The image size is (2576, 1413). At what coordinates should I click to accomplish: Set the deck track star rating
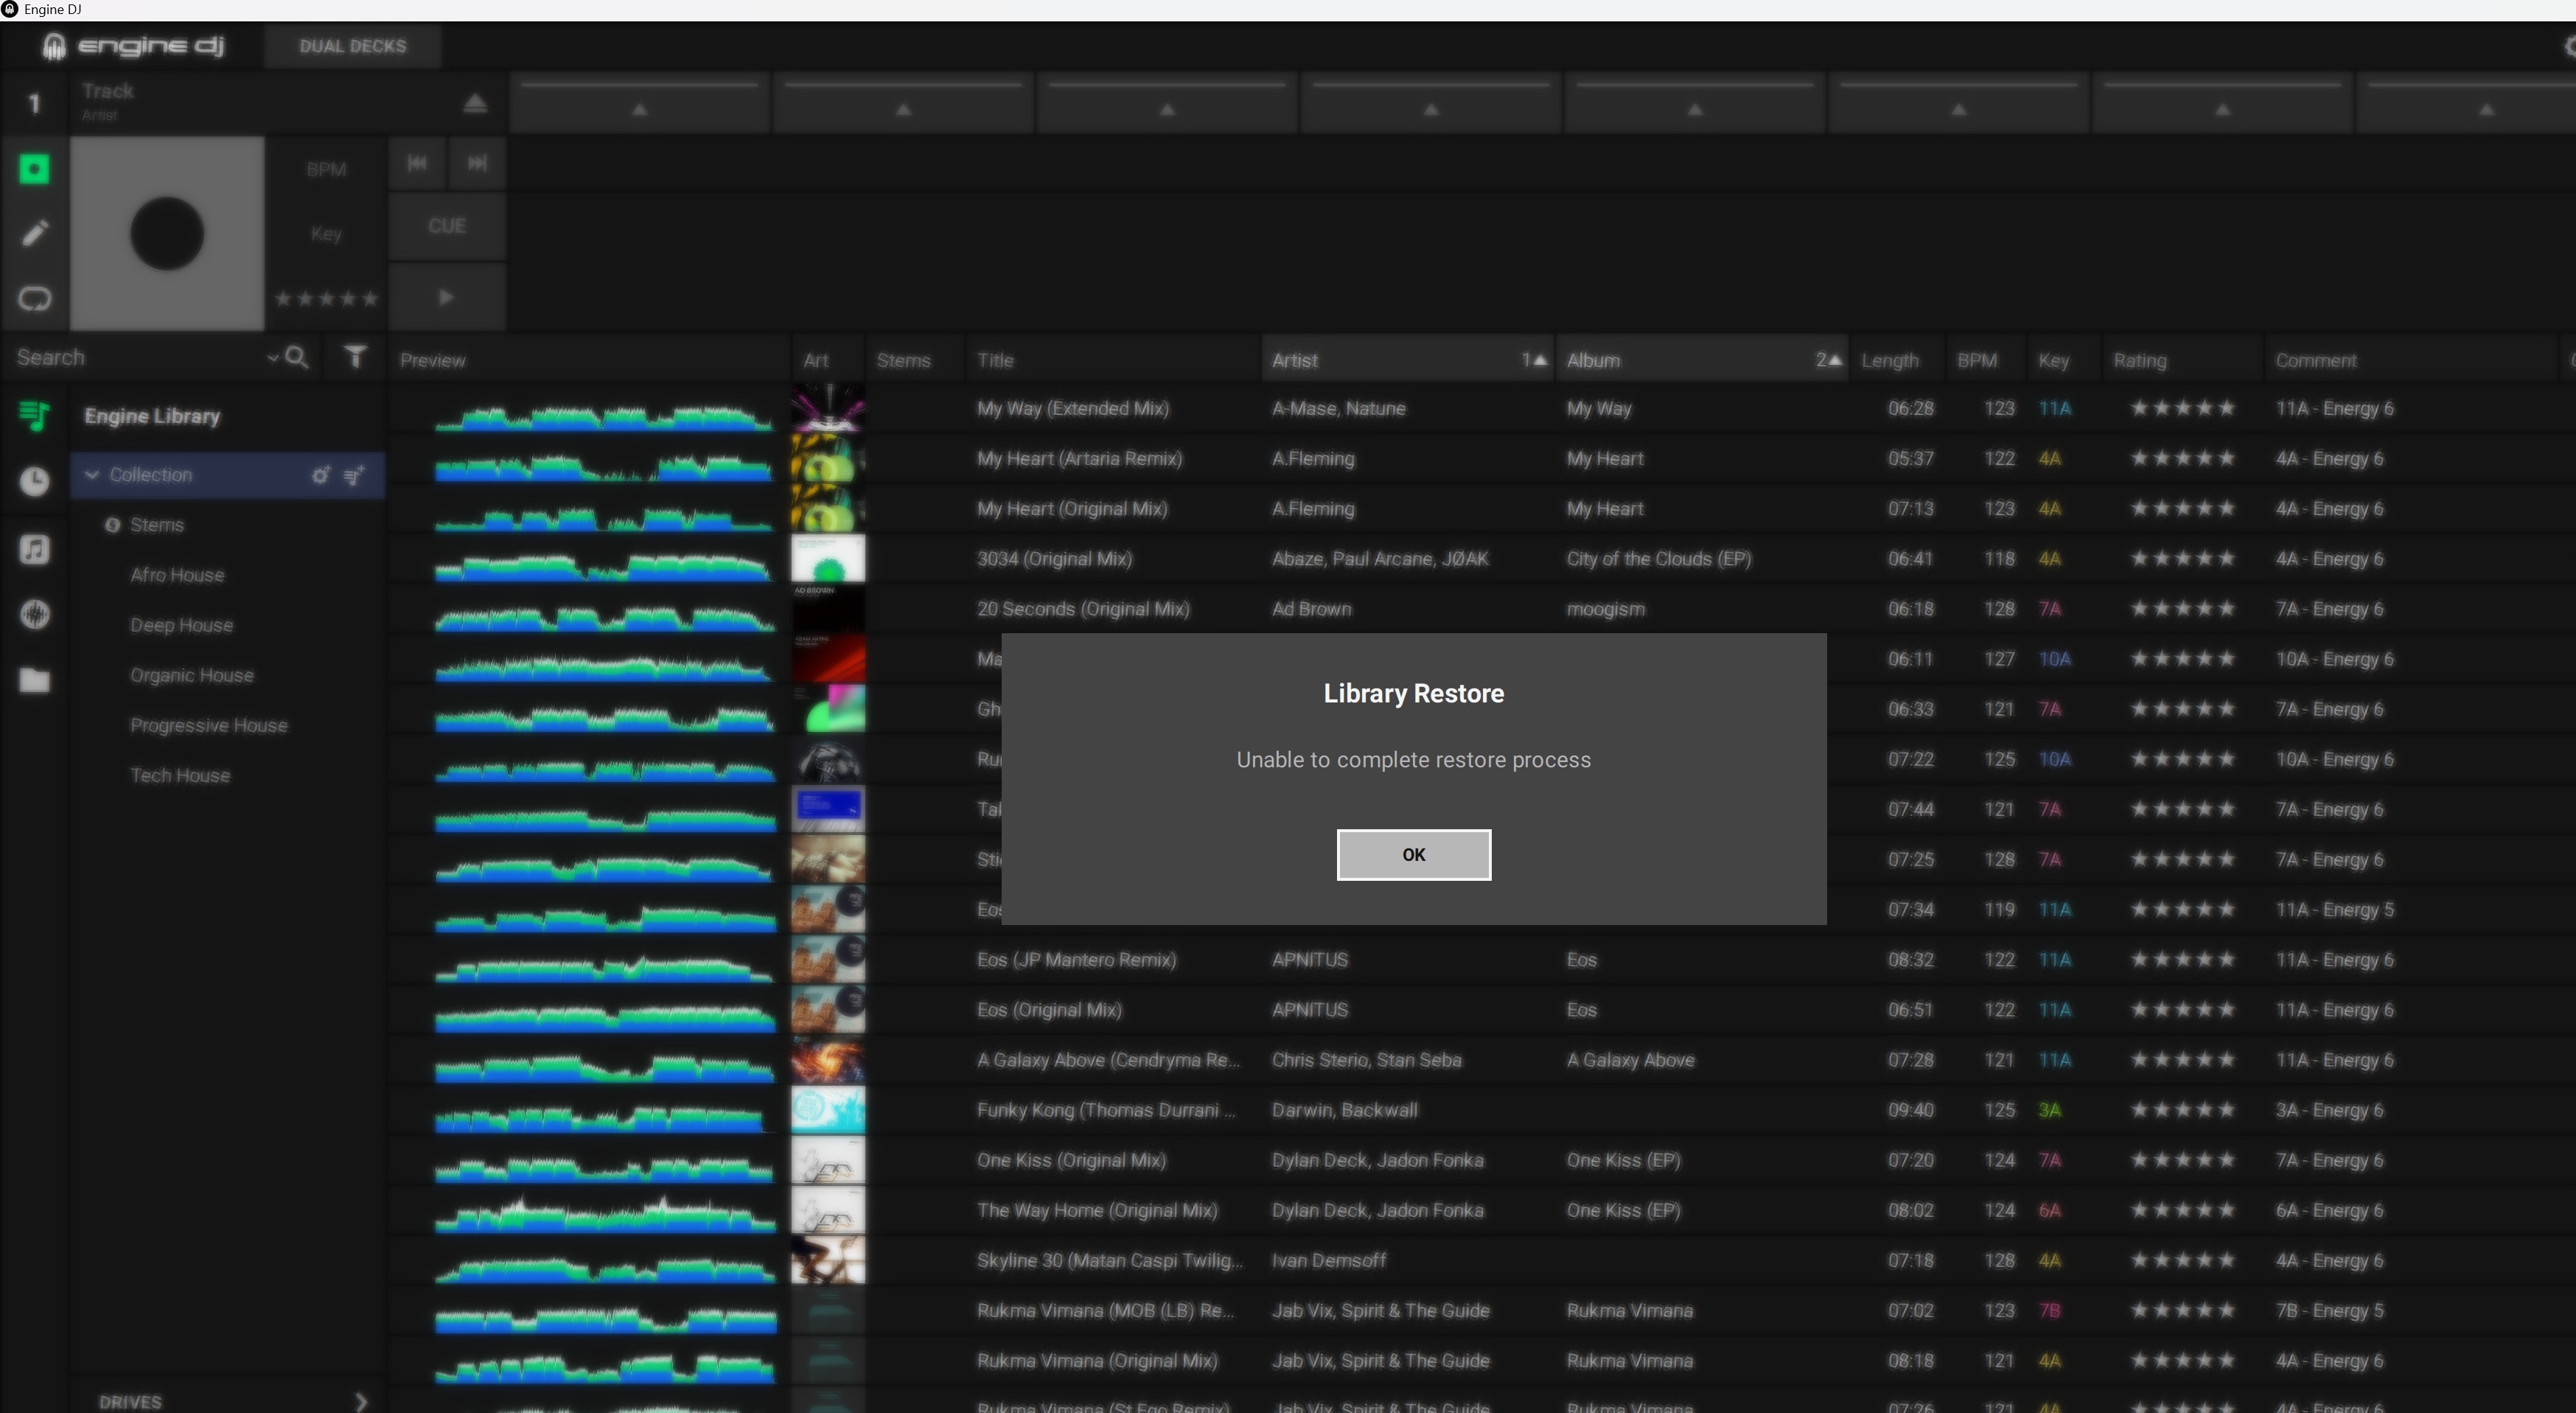coord(326,298)
